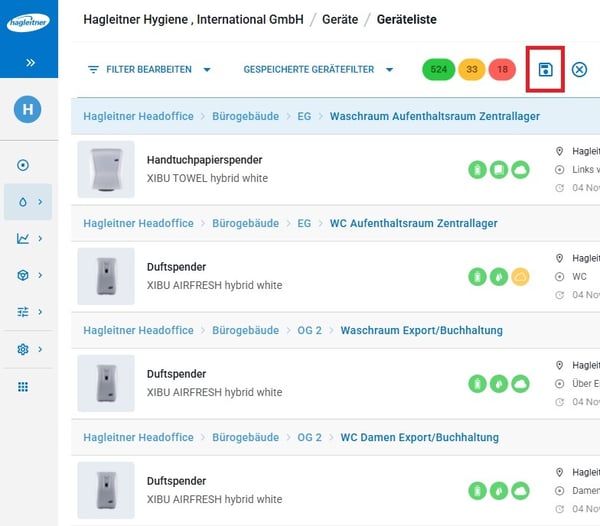This screenshot has height=526, width=600.
Task: Click battery status icon of Handtuchpapierspender
Action: (x=477, y=169)
